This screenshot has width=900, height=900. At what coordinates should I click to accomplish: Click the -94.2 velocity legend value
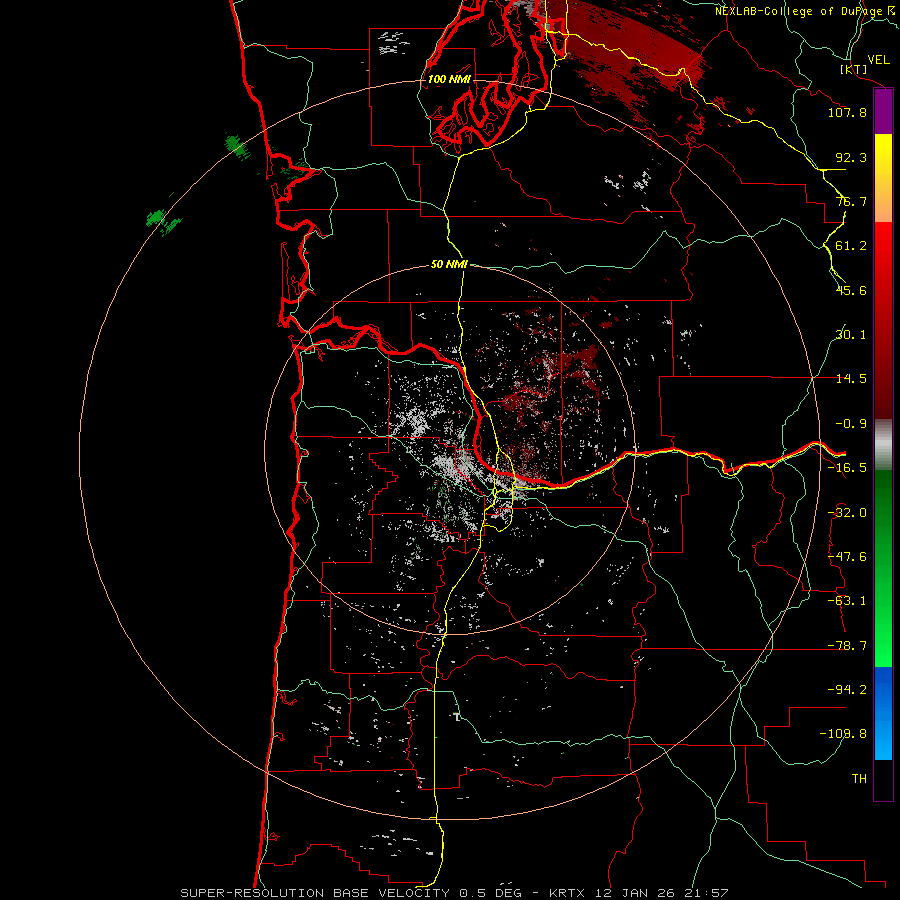pos(847,690)
